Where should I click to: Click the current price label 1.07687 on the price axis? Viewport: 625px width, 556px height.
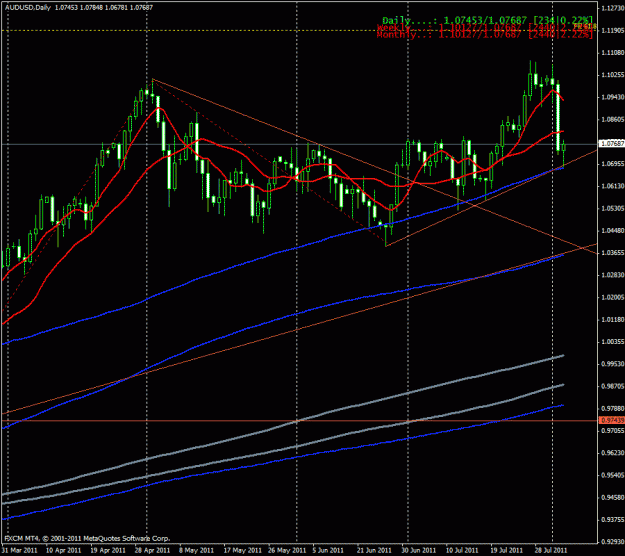point(612,143)
